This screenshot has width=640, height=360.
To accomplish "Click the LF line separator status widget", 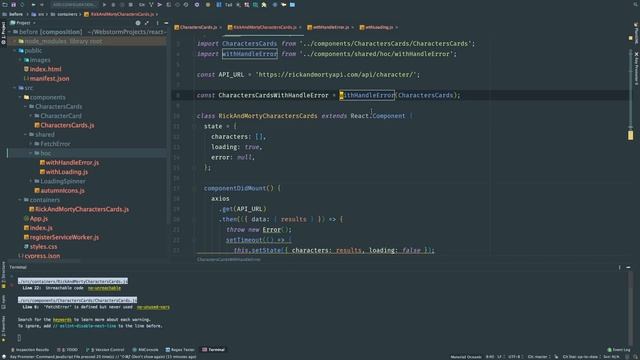I will [x=500, y=357].
